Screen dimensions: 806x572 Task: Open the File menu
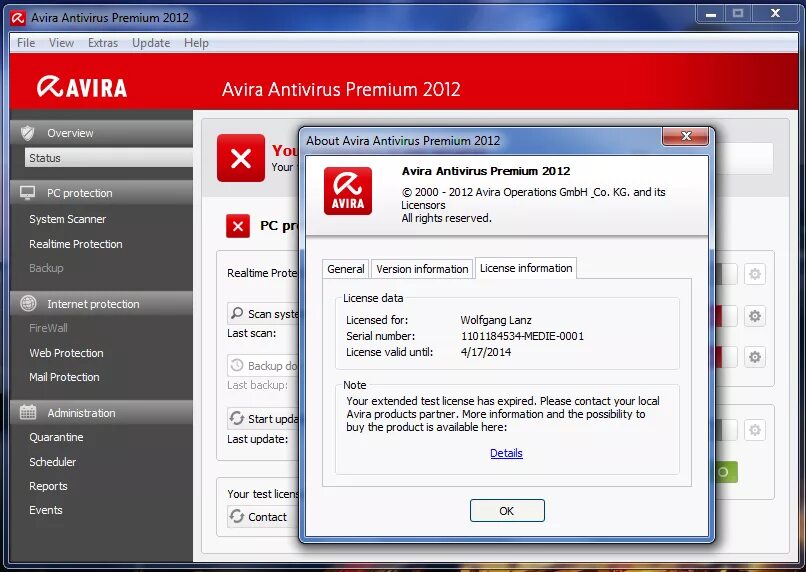[26, 43]
